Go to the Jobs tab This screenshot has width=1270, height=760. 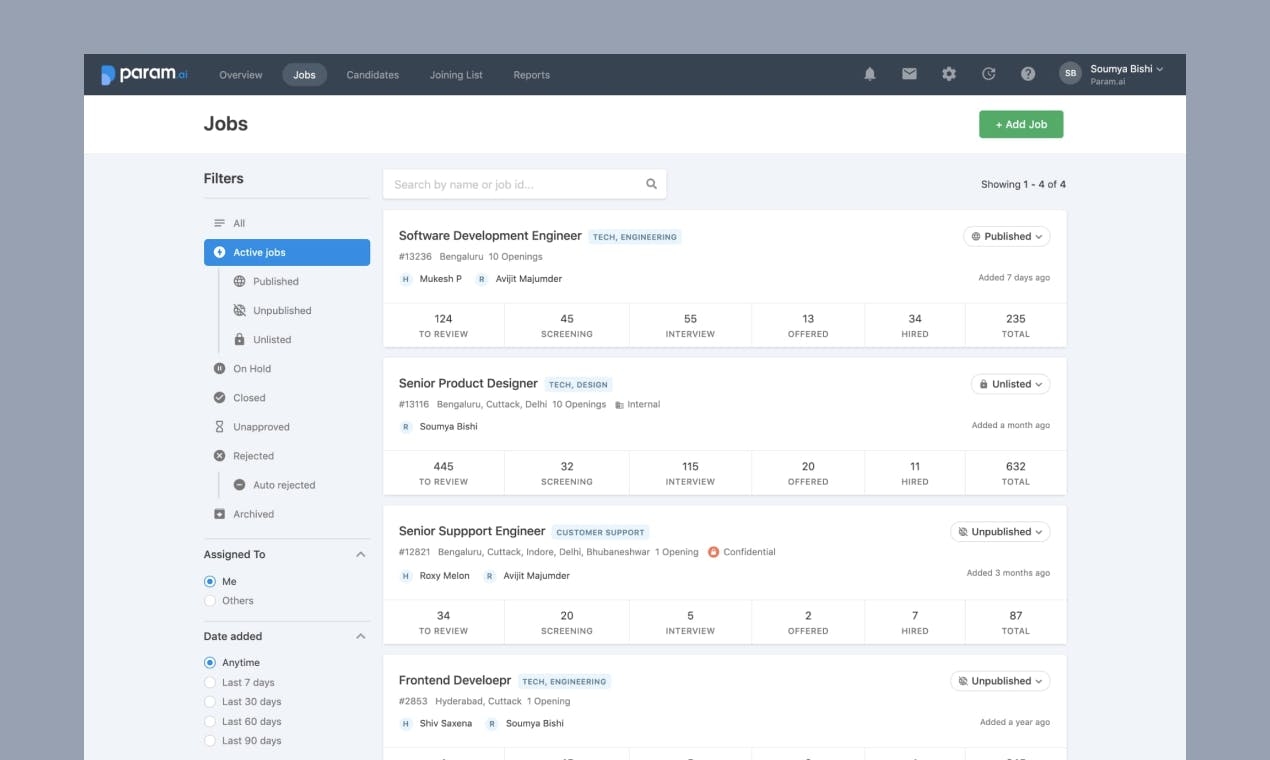[304, 75]
